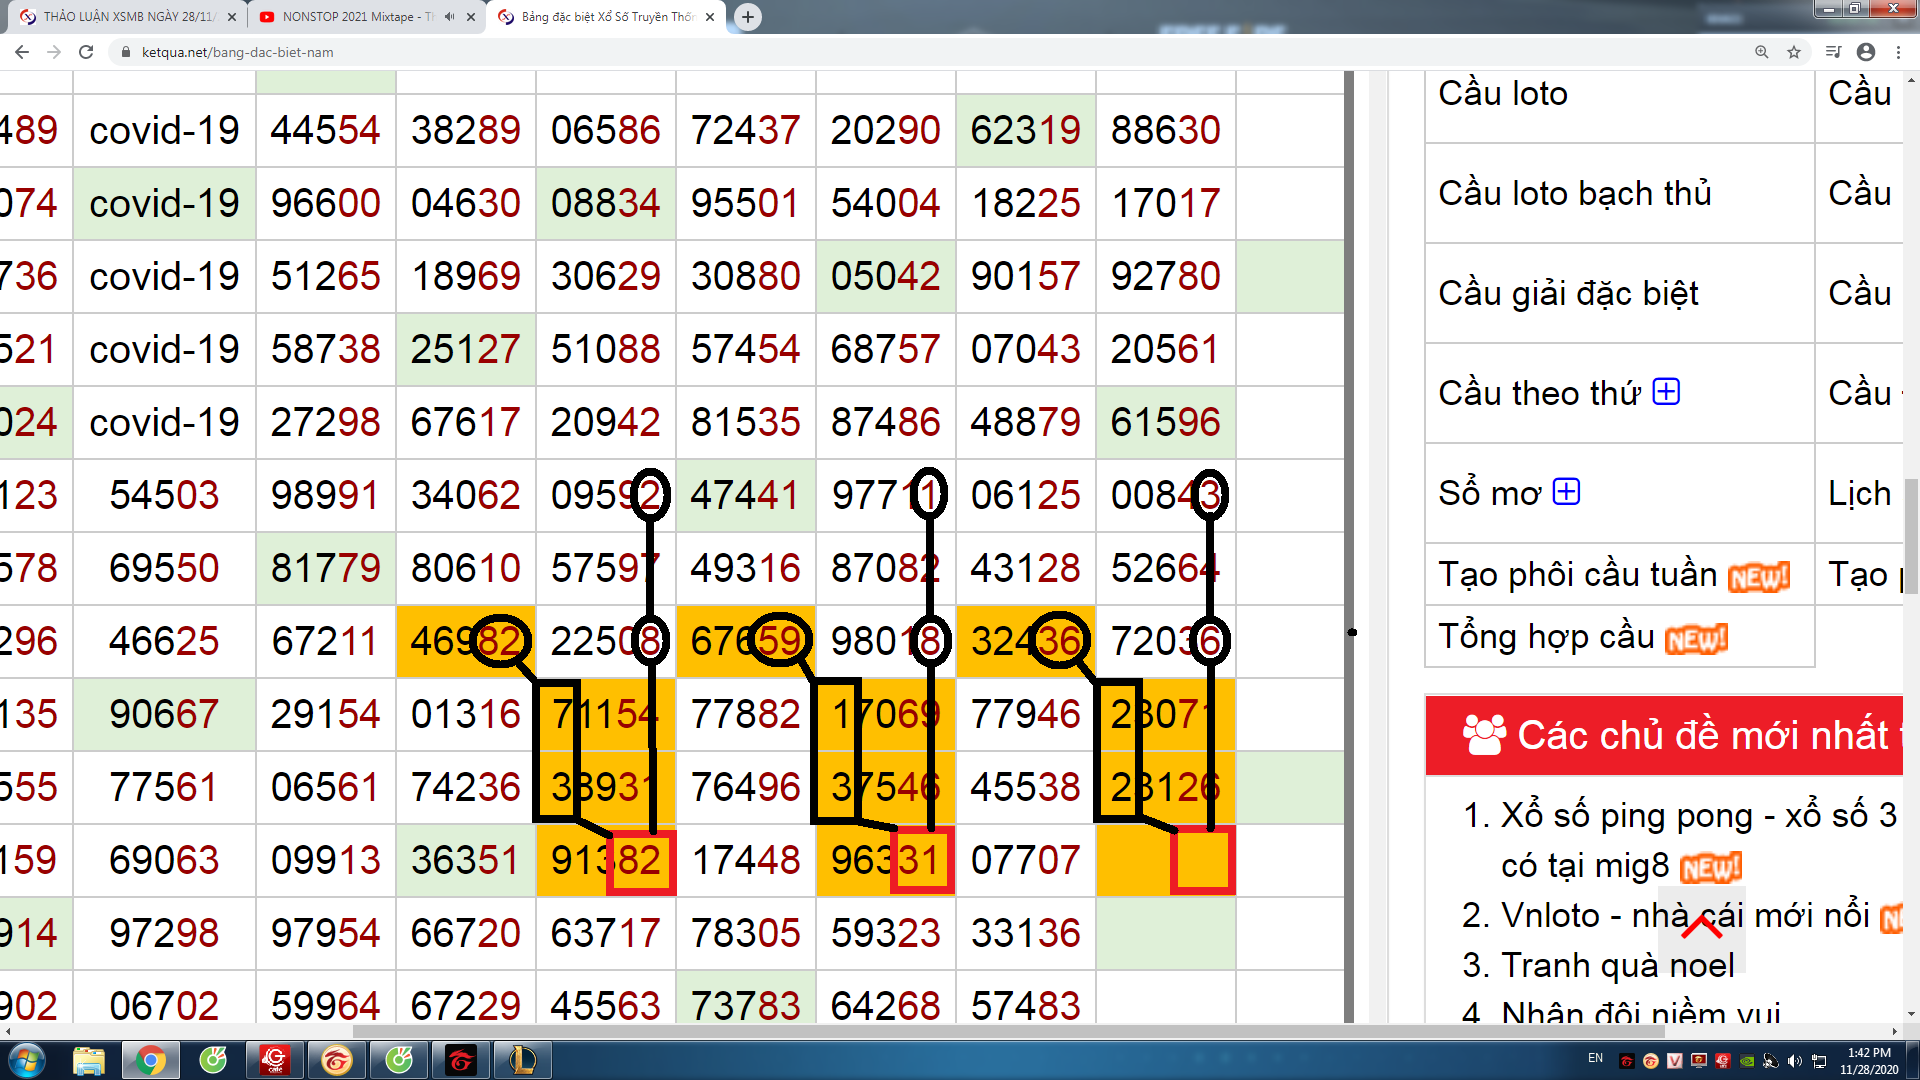Viewport: 1920px width, 1080px height.
Task: Reload the ketqua.net page
Action: [x=86, y=52]
